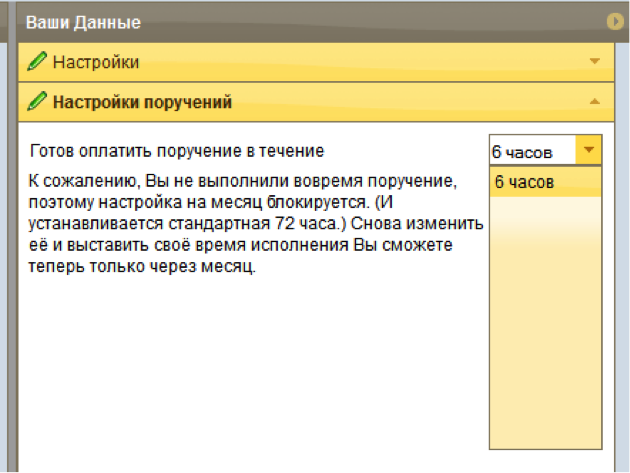Image resolution: width=630 pixels, height=473 pixels.
Task: Click the Ваши Данные panel title
Action: point(83,23)
